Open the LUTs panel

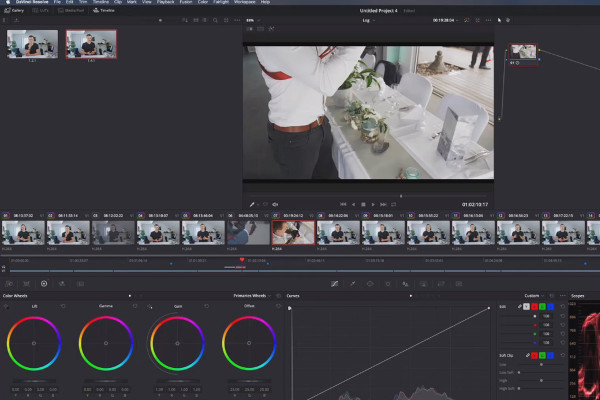pyautogui.click(x=40, y=10)
